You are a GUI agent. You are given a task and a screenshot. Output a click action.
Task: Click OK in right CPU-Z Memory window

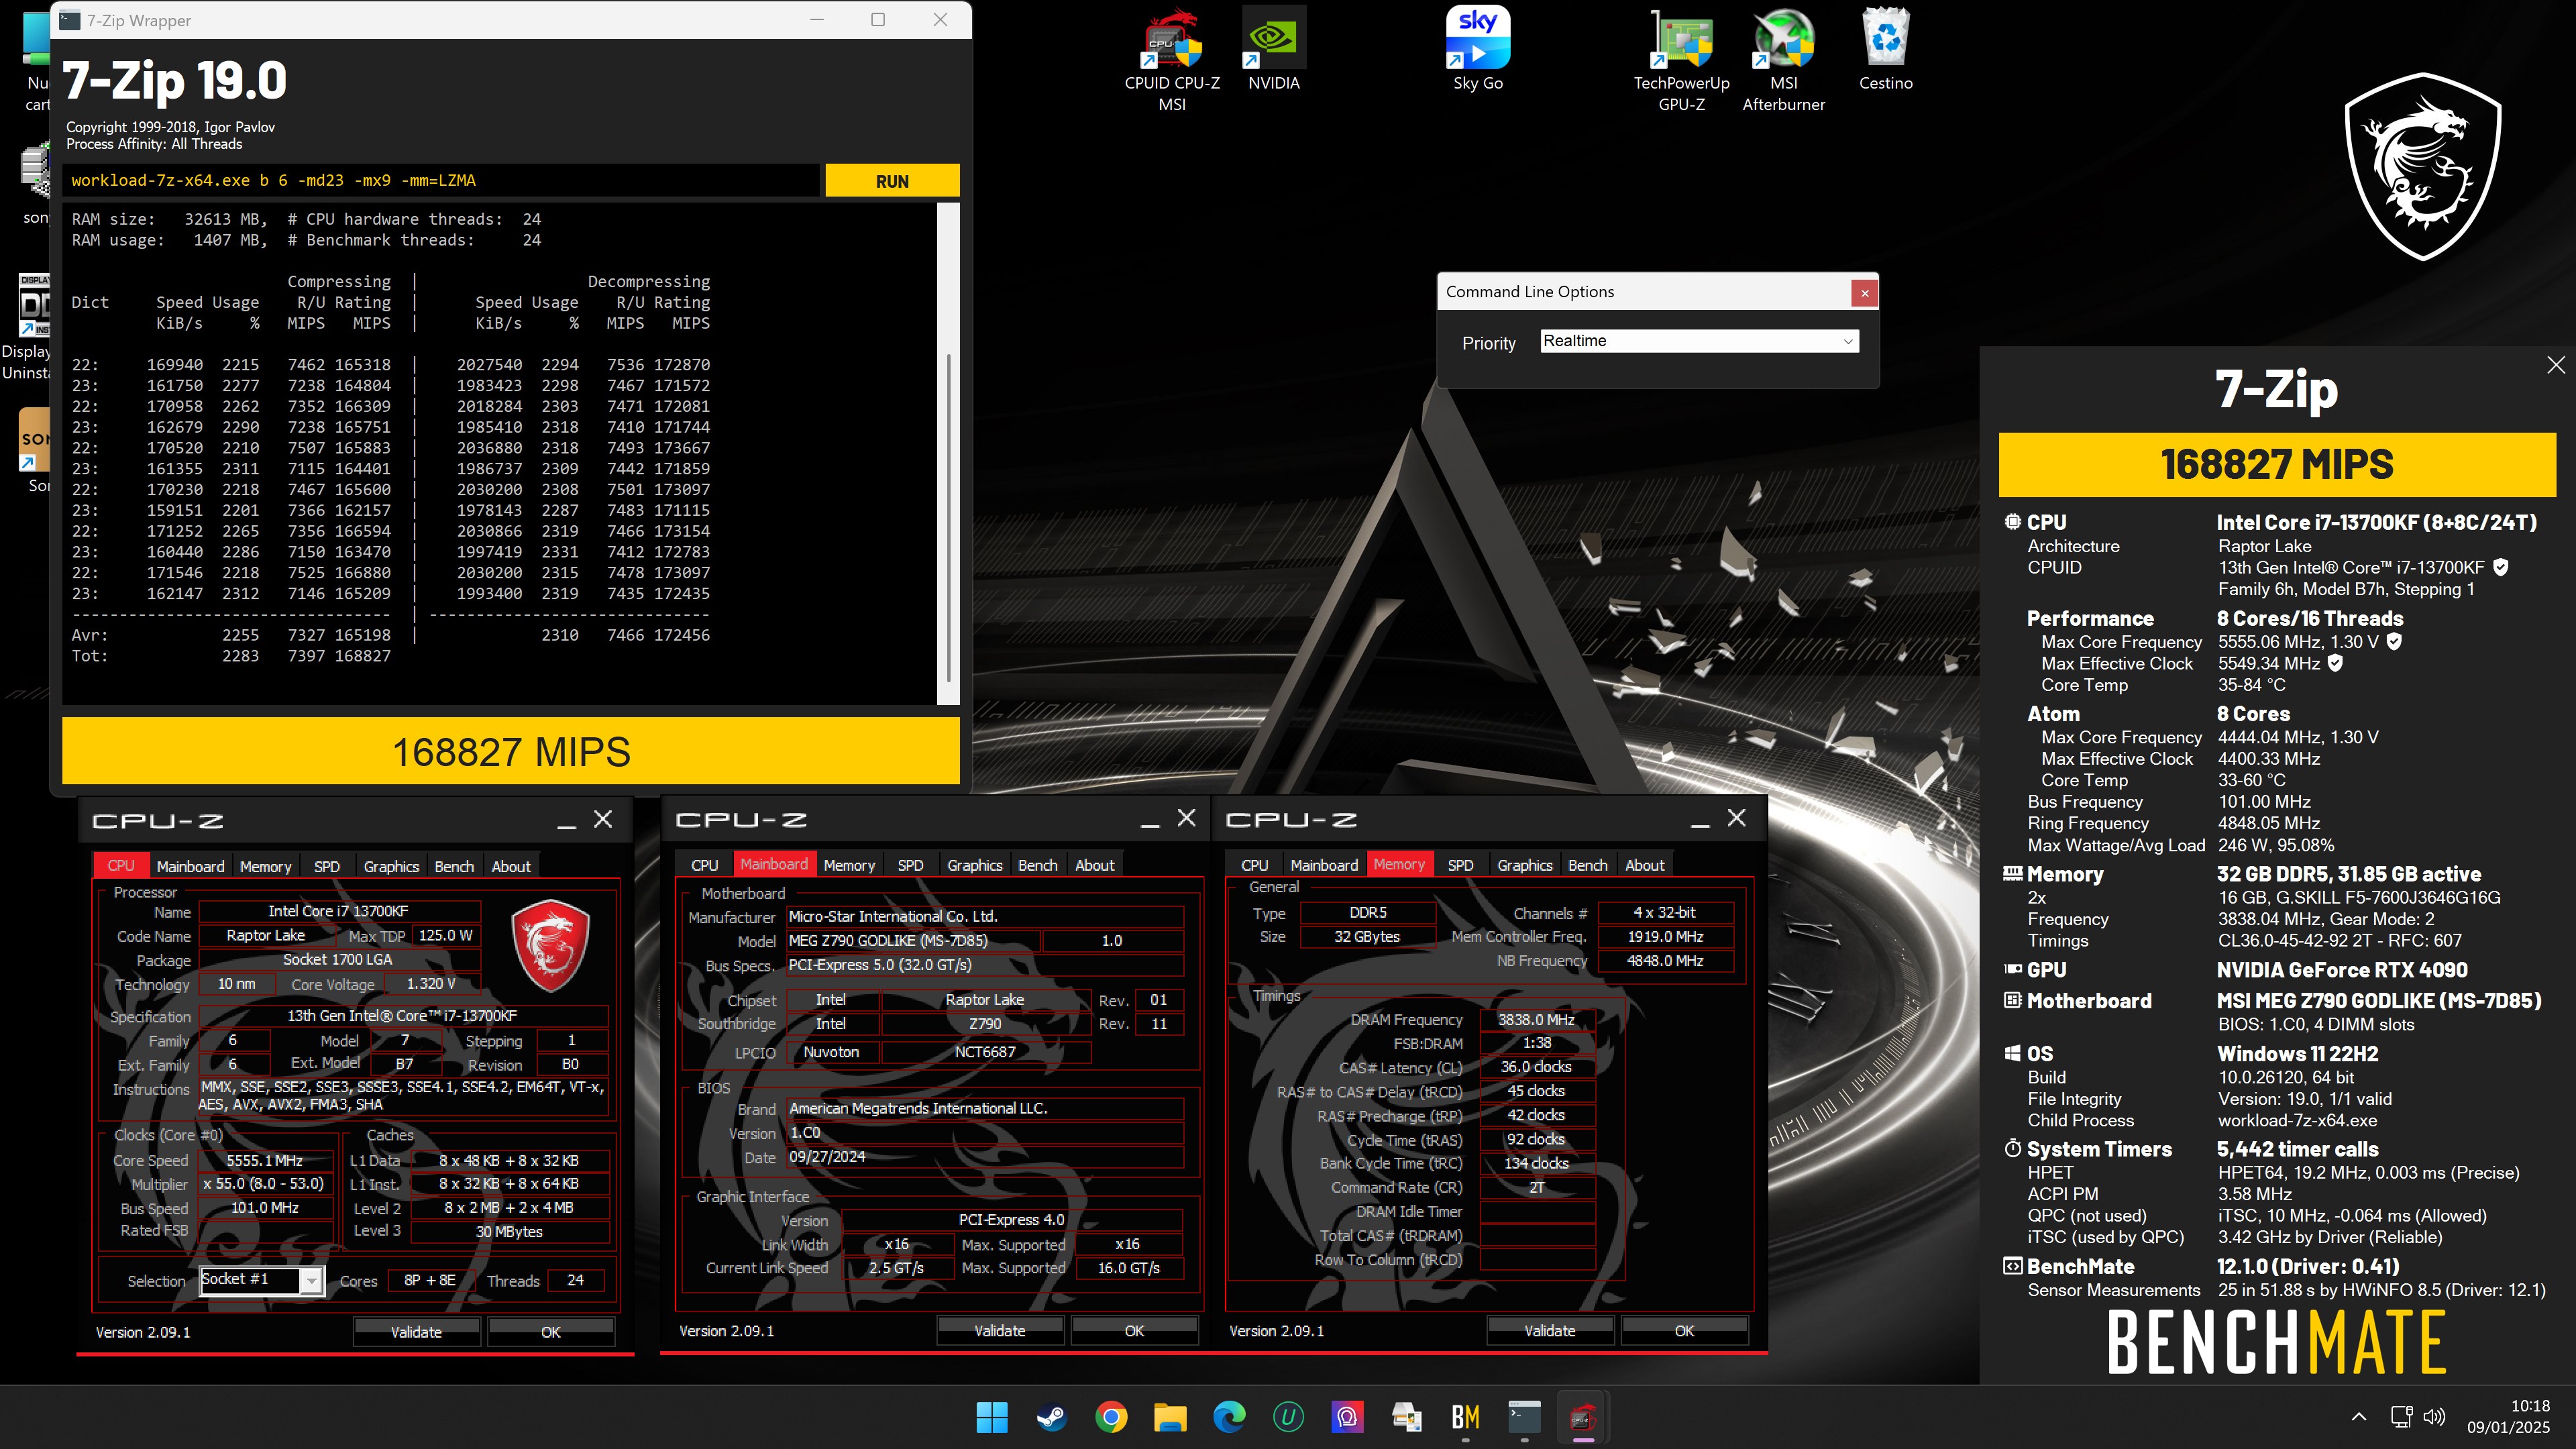(x=1684, y=1331)
